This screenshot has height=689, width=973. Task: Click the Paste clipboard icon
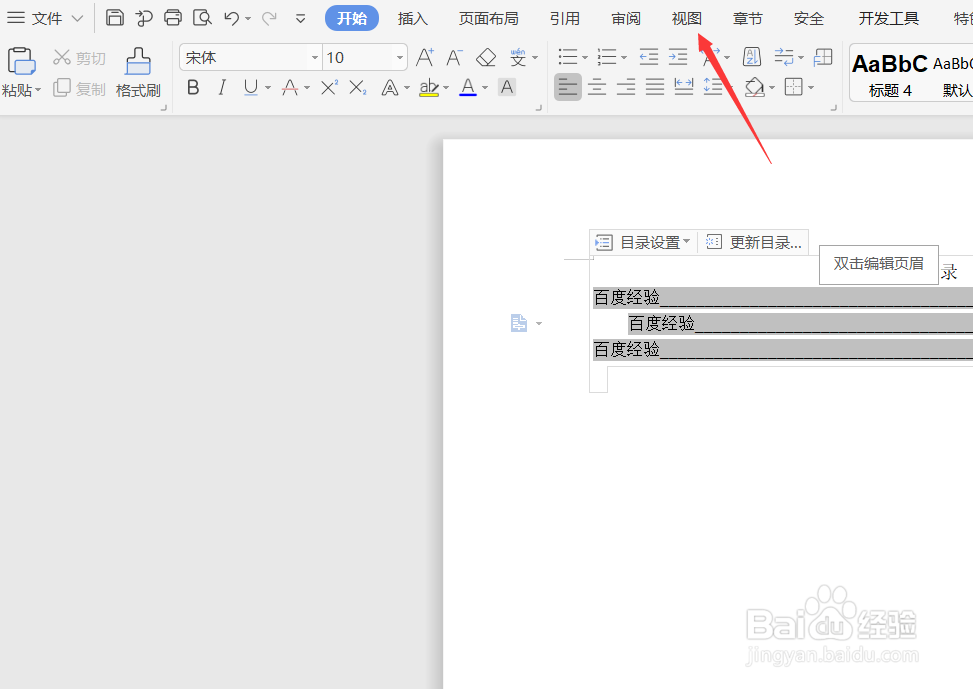click(x=21, y=61)
